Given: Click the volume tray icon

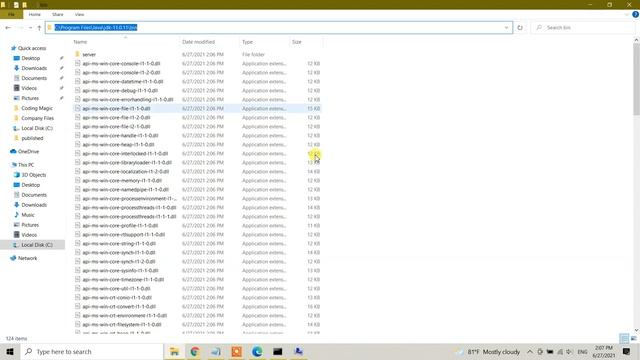Looking at the screenshot, I should [569, 351].
